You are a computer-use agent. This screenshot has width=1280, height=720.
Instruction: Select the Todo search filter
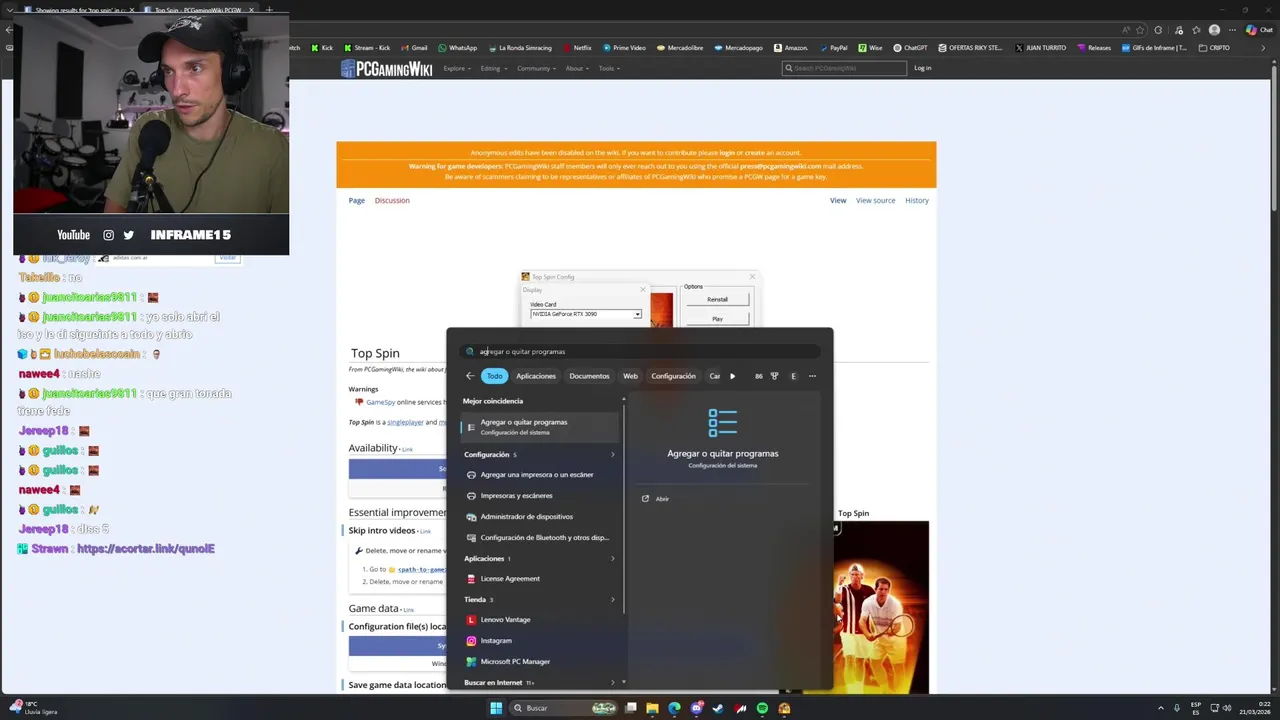(x=495, y=376)
